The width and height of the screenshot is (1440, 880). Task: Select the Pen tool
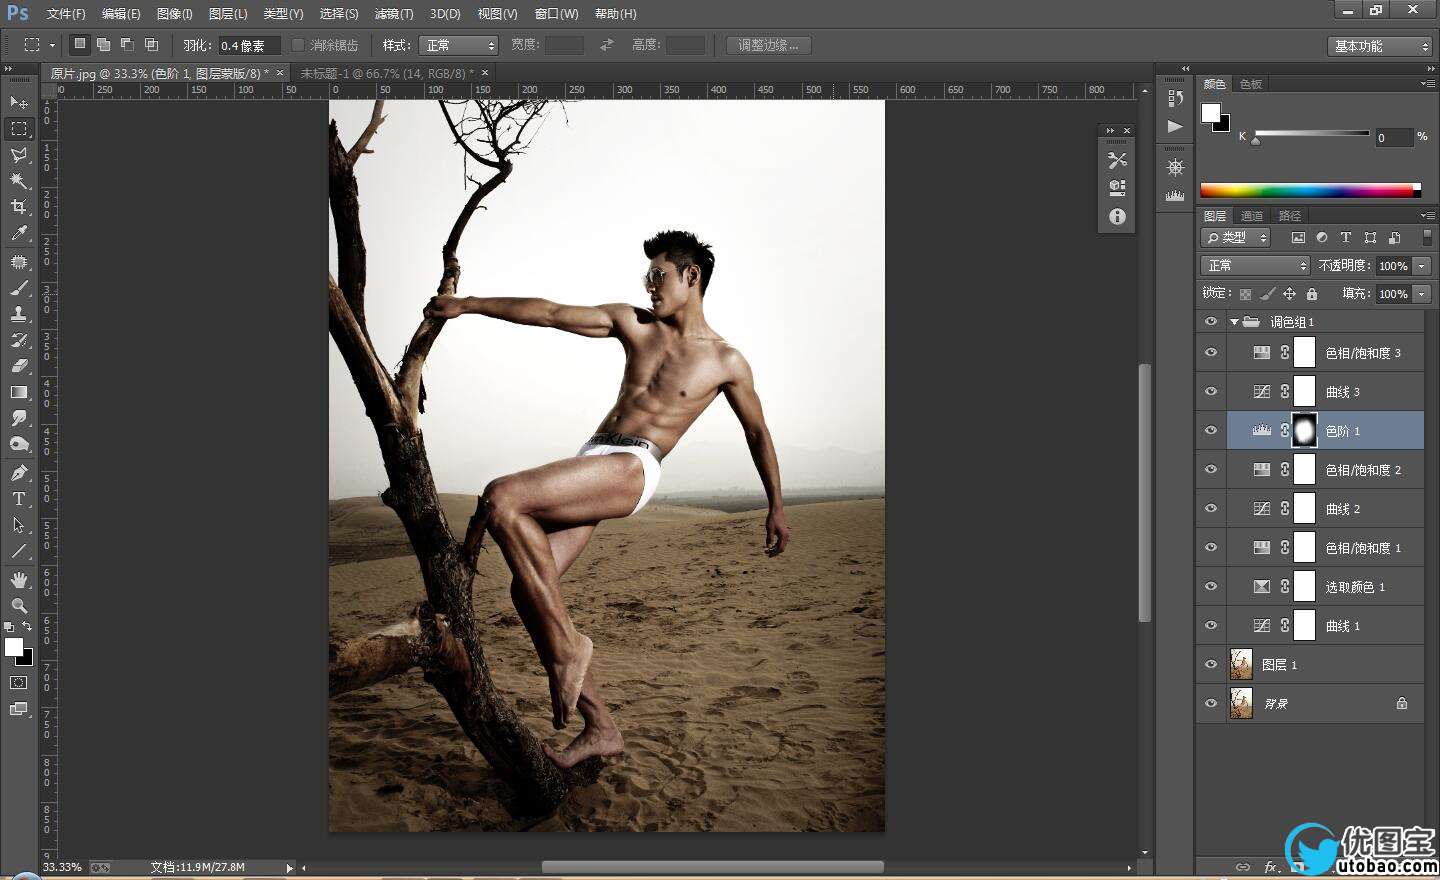[x=19, y=473]
